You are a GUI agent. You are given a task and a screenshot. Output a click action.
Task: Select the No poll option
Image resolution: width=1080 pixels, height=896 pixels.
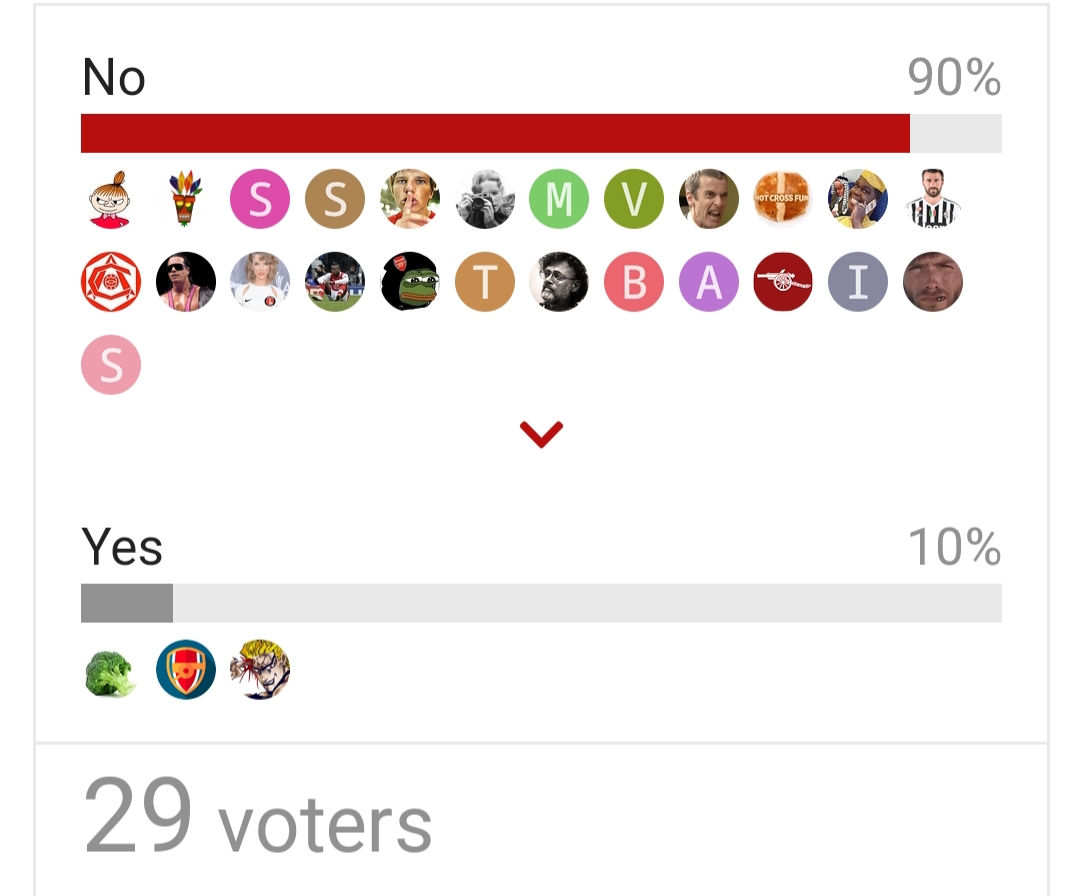pyautogui.click(x=114, y=76)
